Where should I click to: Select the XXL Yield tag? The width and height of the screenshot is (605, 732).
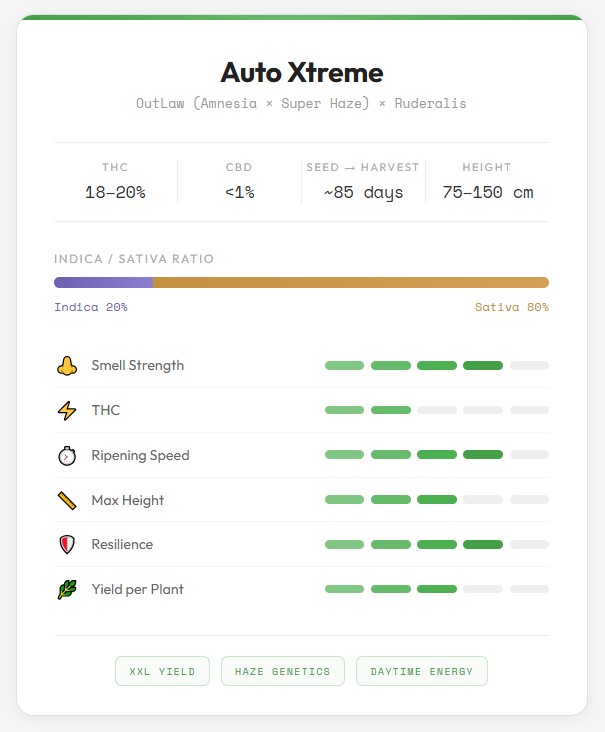point(163,671)
